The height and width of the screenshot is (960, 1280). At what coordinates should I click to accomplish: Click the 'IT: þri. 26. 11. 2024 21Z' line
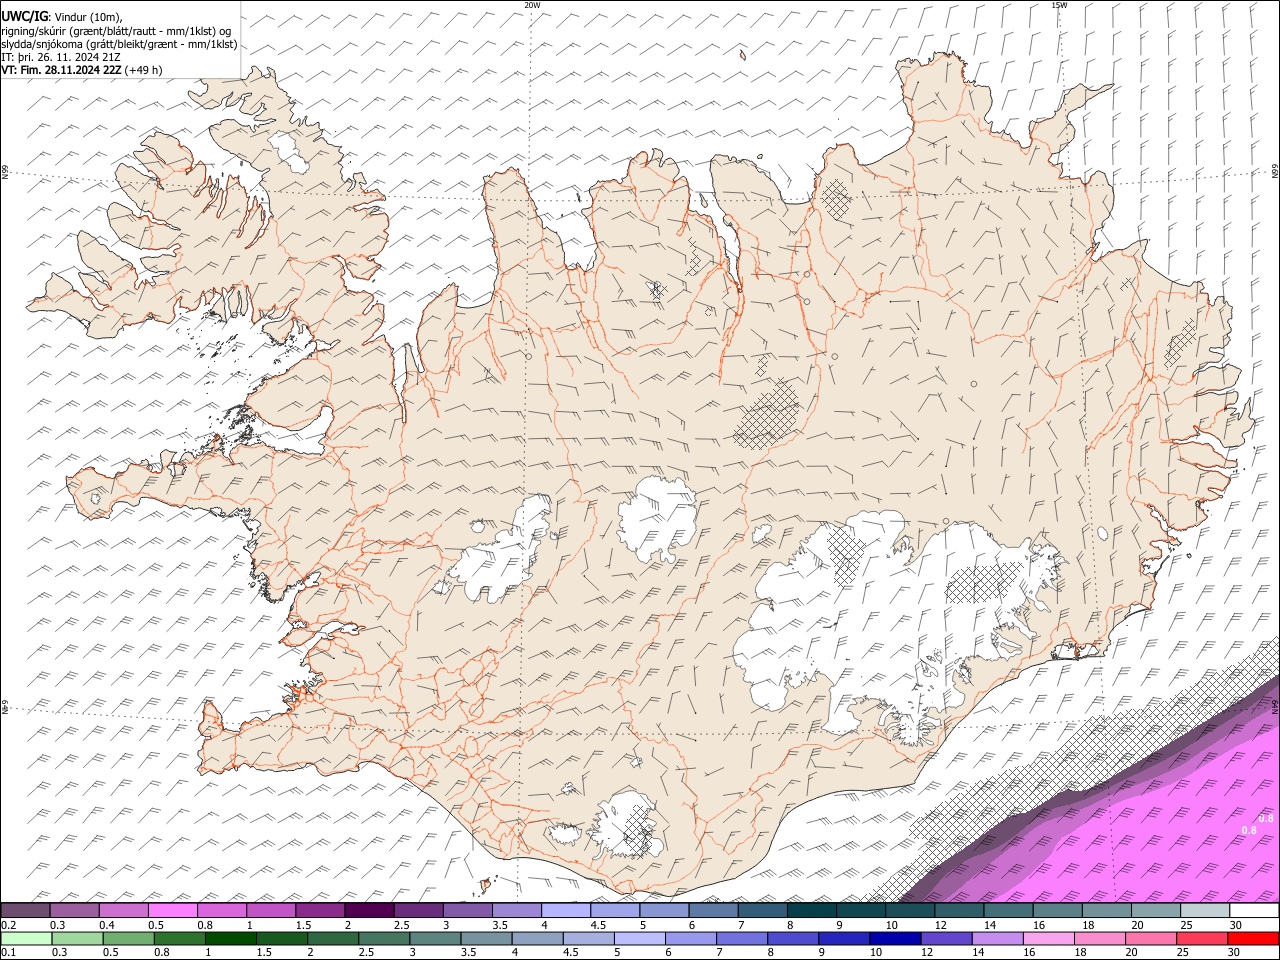click(61, 57)
